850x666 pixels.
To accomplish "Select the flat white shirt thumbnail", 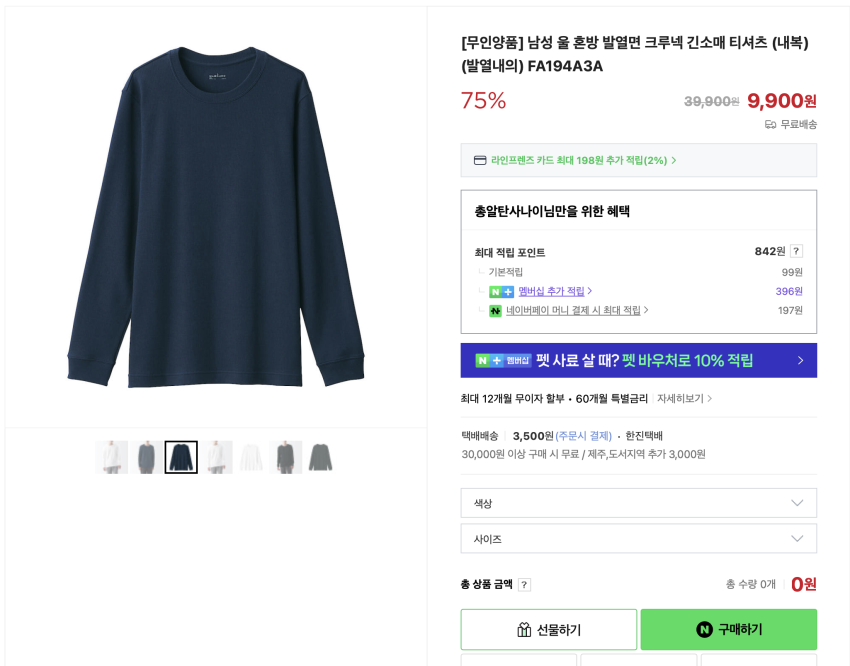I will pyautogui.click(x=251, y=457).
